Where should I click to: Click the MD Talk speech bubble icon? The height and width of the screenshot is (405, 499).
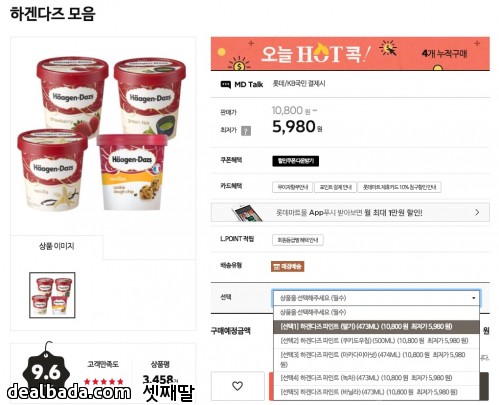226,85
